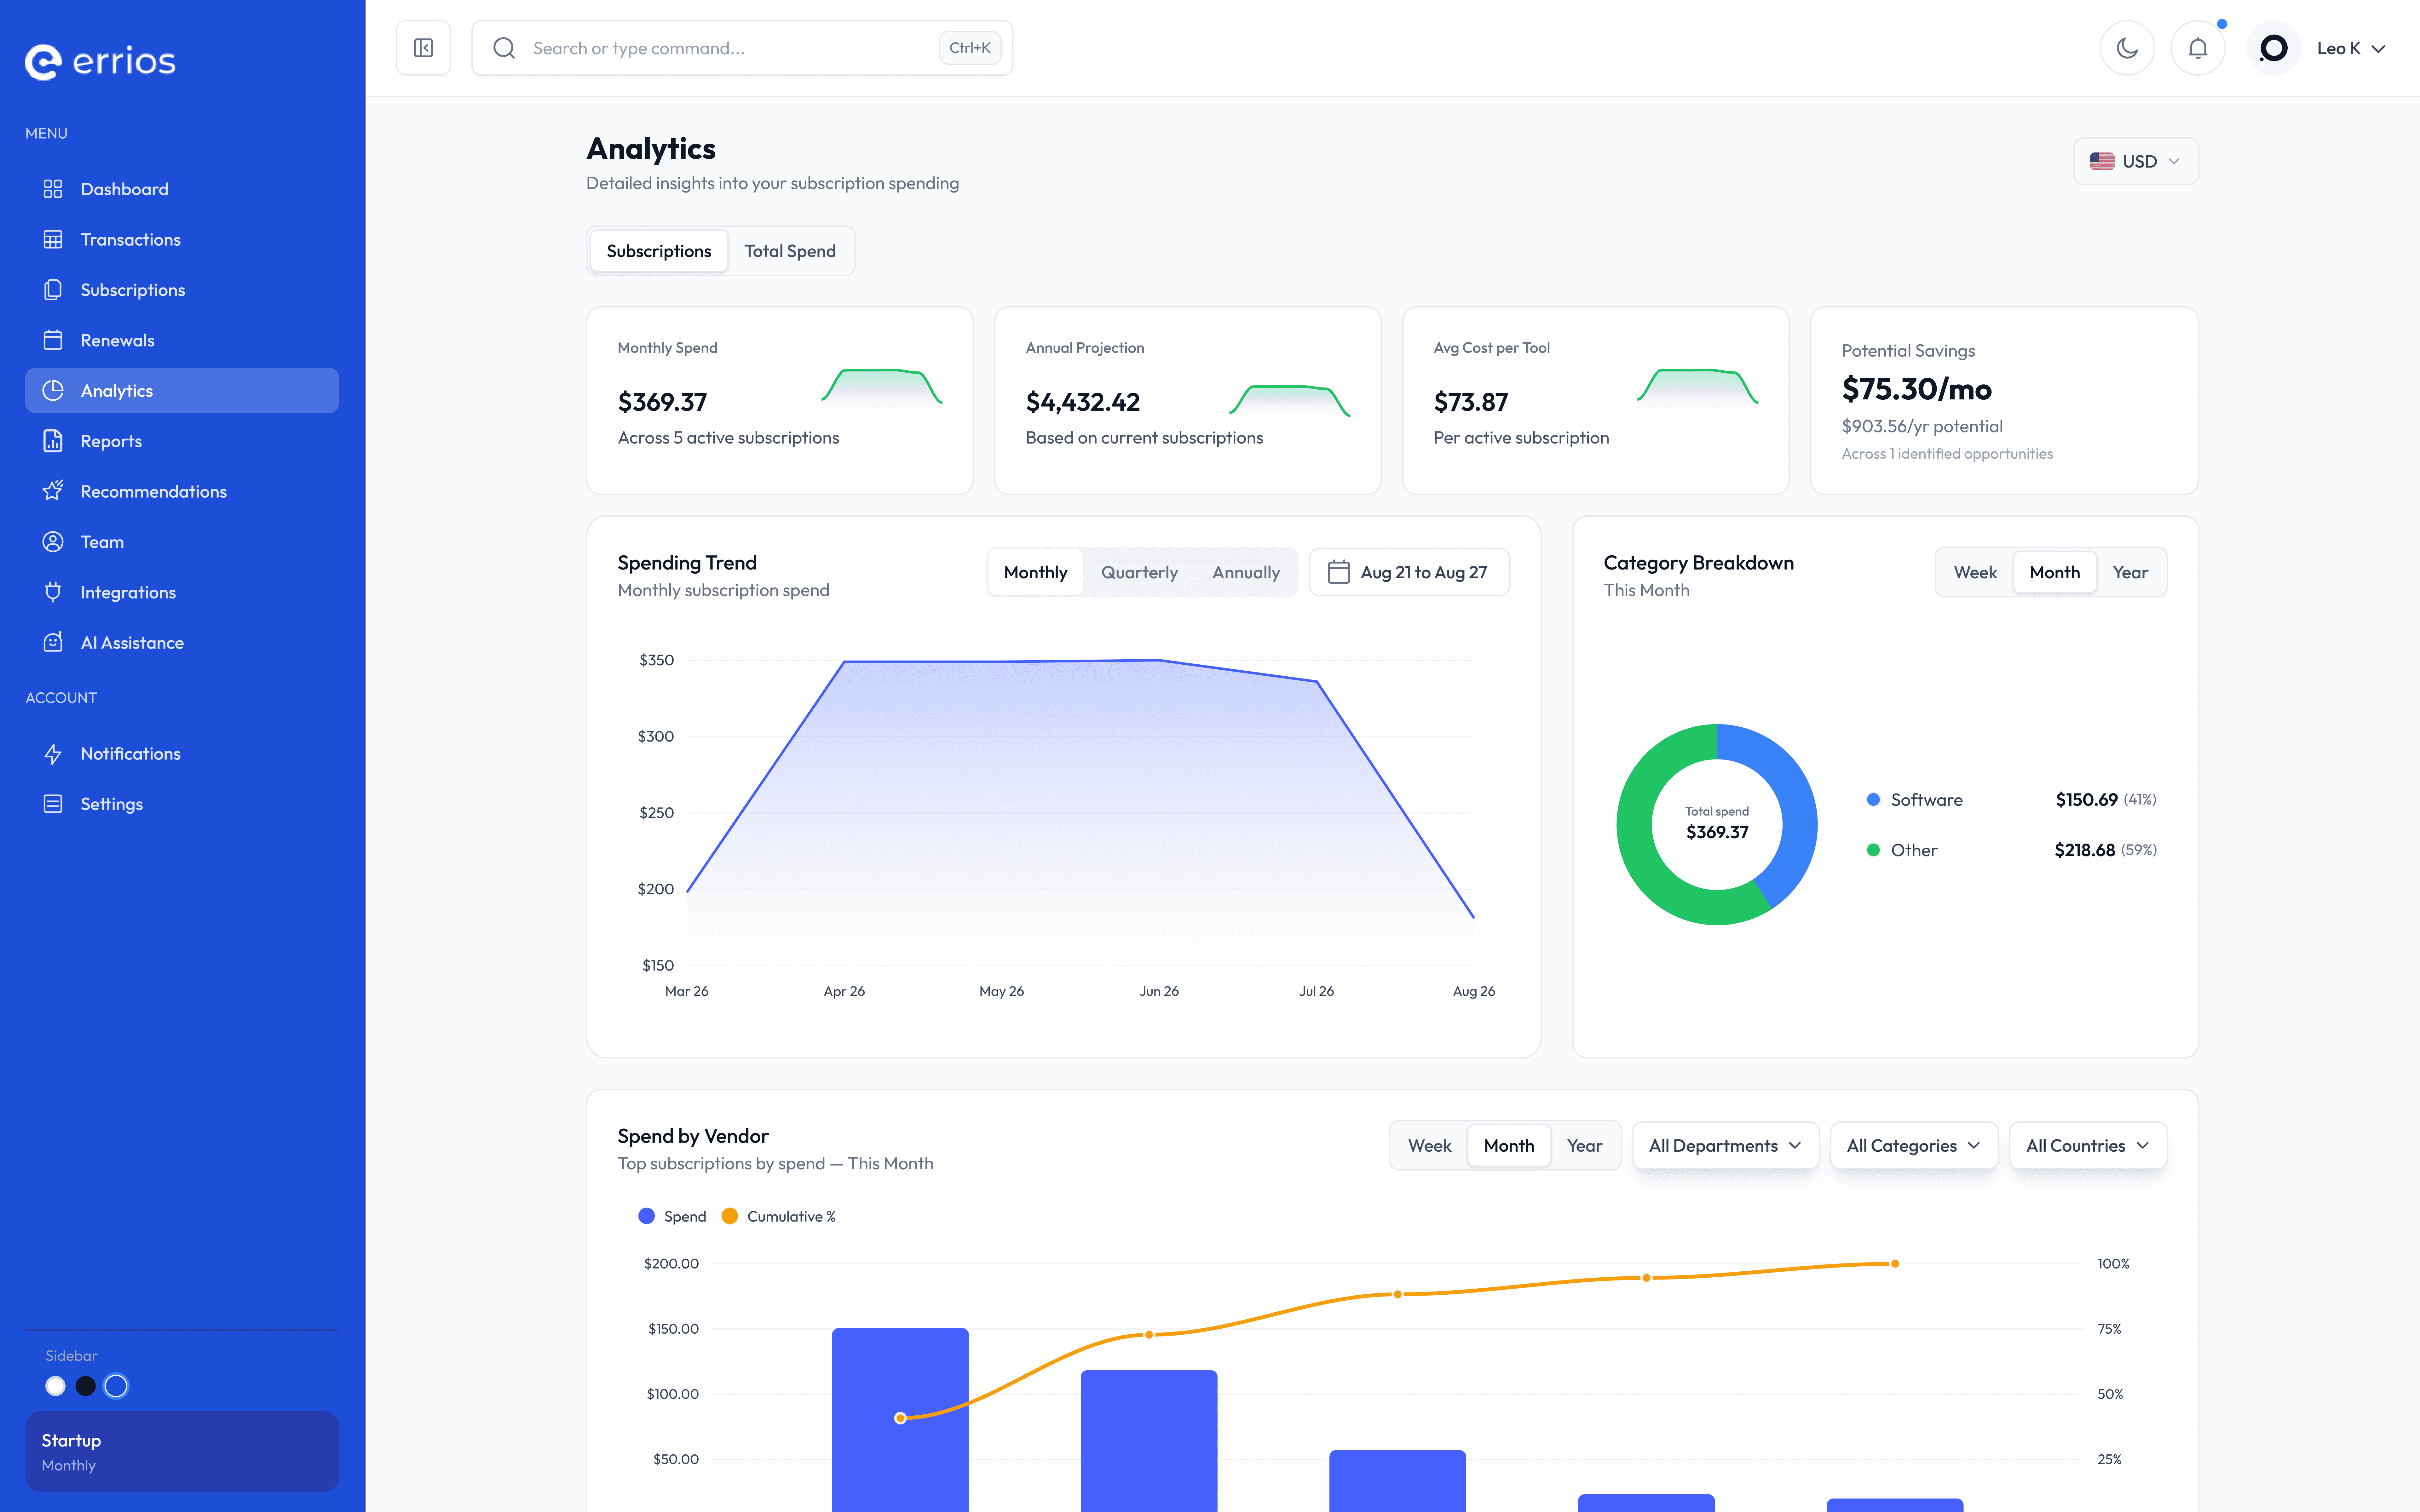Choose the black sidebar color swatch
This screenshot has width=2420, height=1512.
86,1386
